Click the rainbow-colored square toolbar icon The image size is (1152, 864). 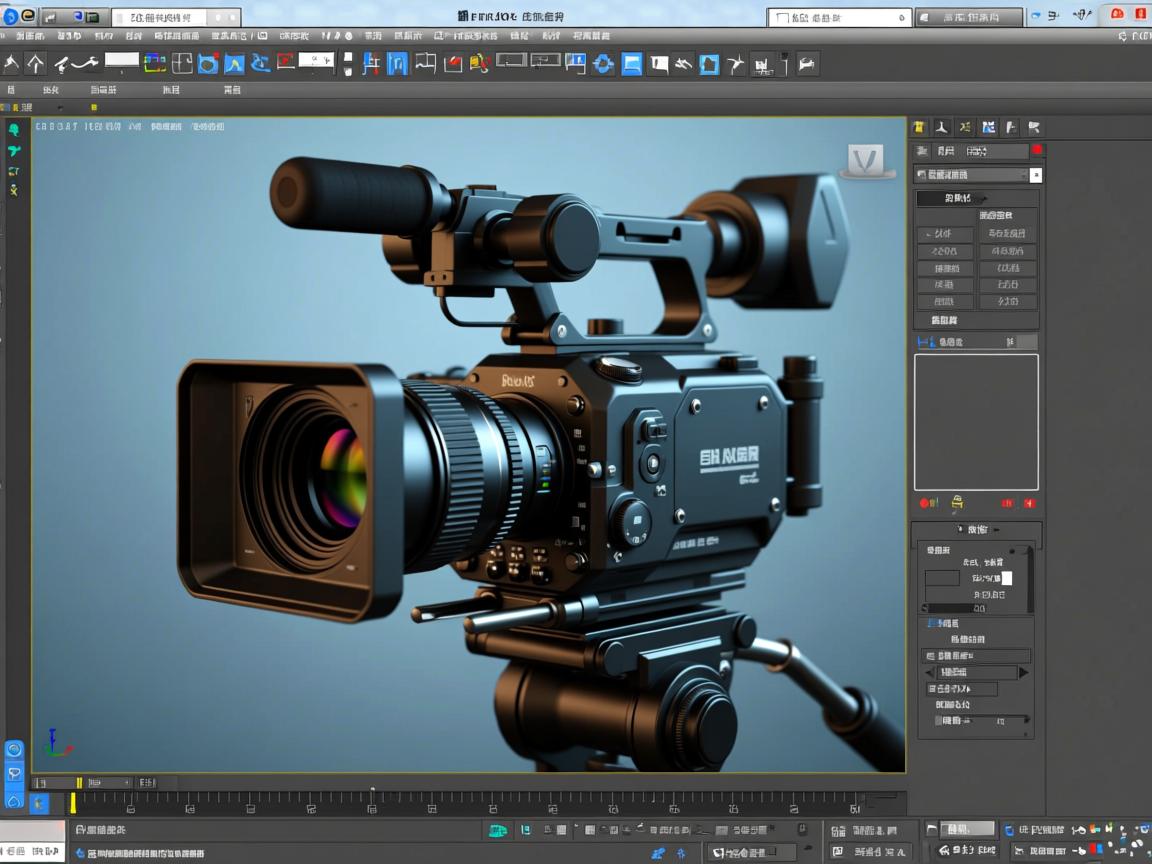pos(155,64)
